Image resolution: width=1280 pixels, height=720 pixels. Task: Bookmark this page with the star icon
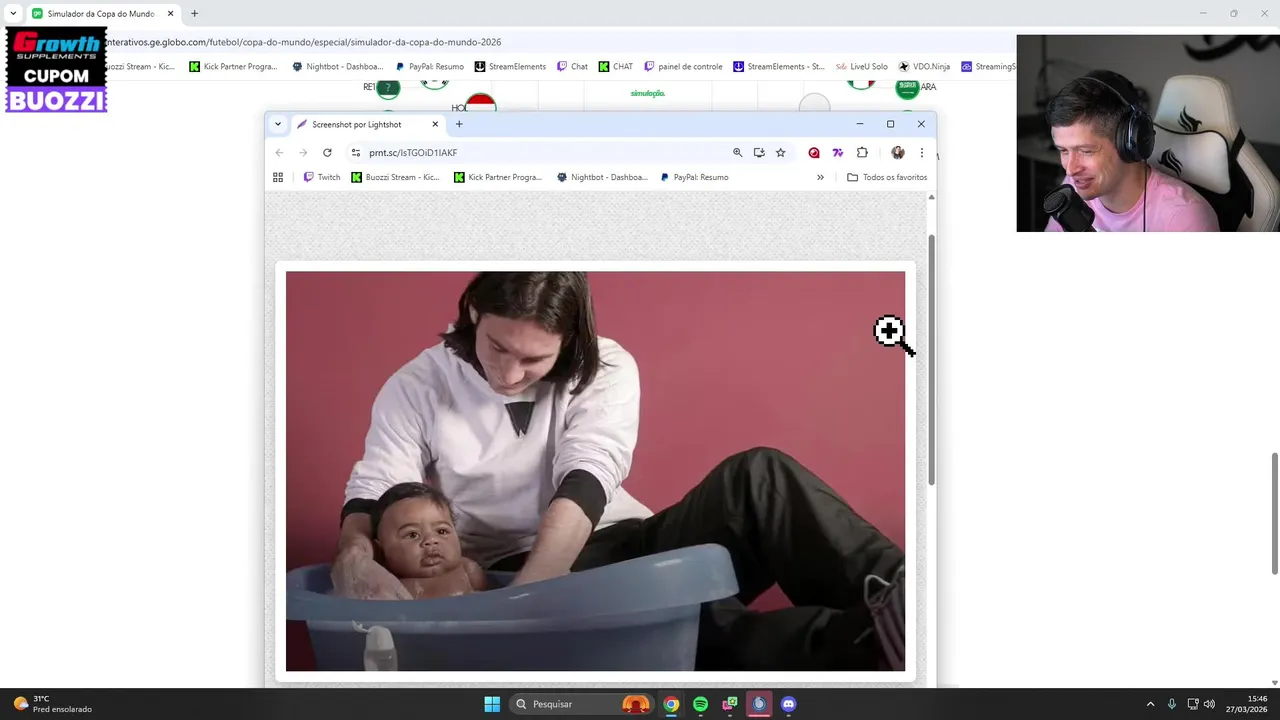[x=781, y=153]
